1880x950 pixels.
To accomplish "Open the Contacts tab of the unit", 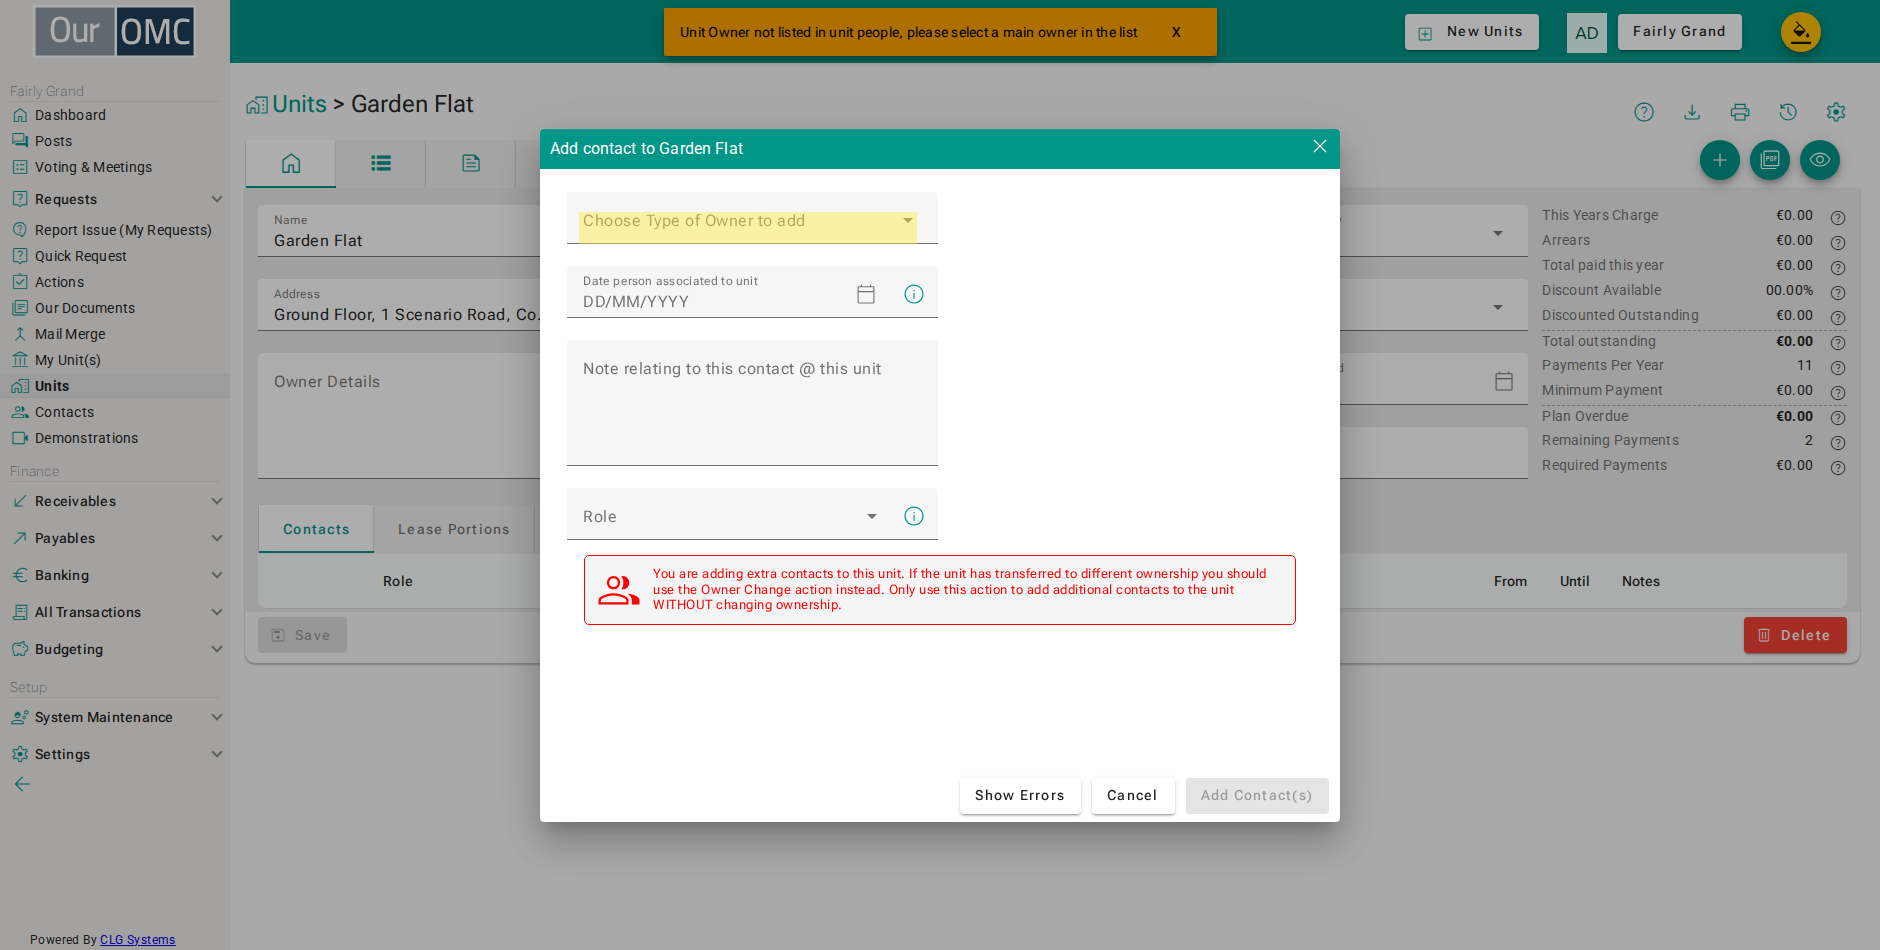I will point(316,529).
